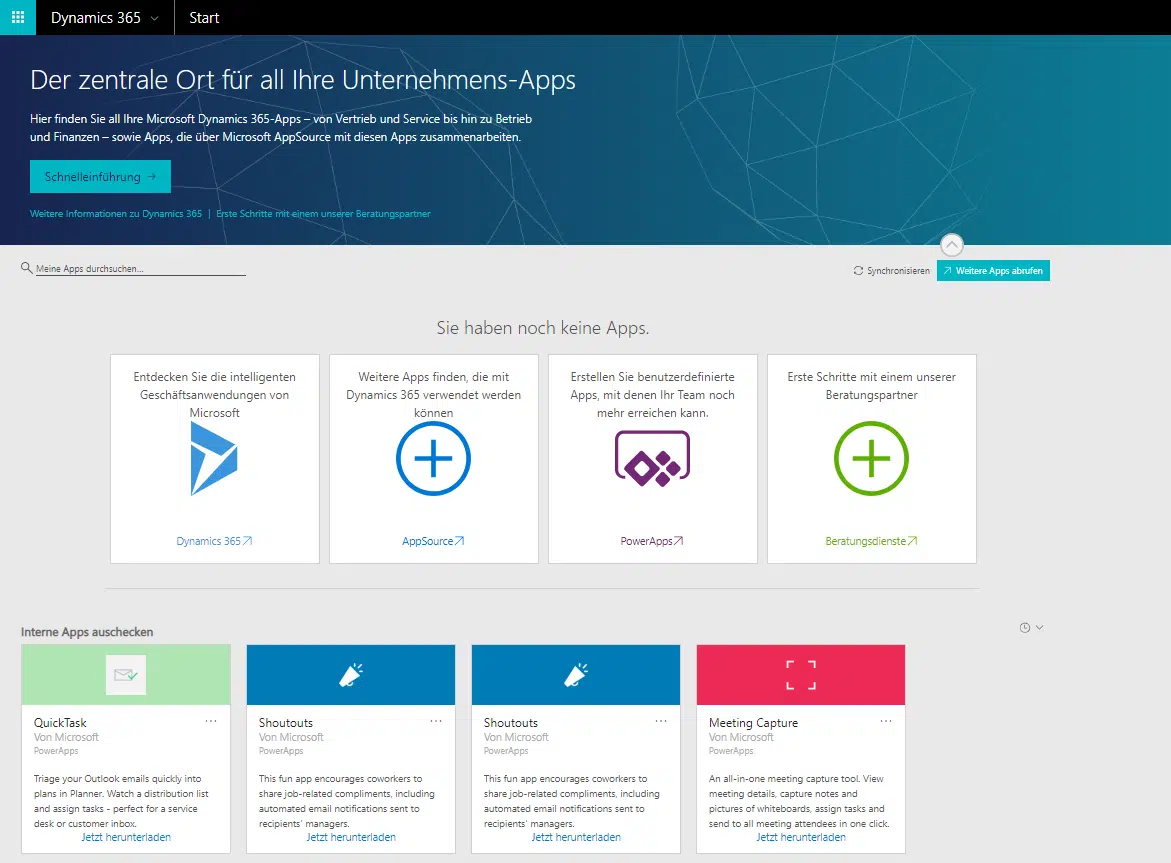This screenshot has height=863, width=1171.
Task: Collapse the banner with round chevron-up button
Action: click(951, 245)
